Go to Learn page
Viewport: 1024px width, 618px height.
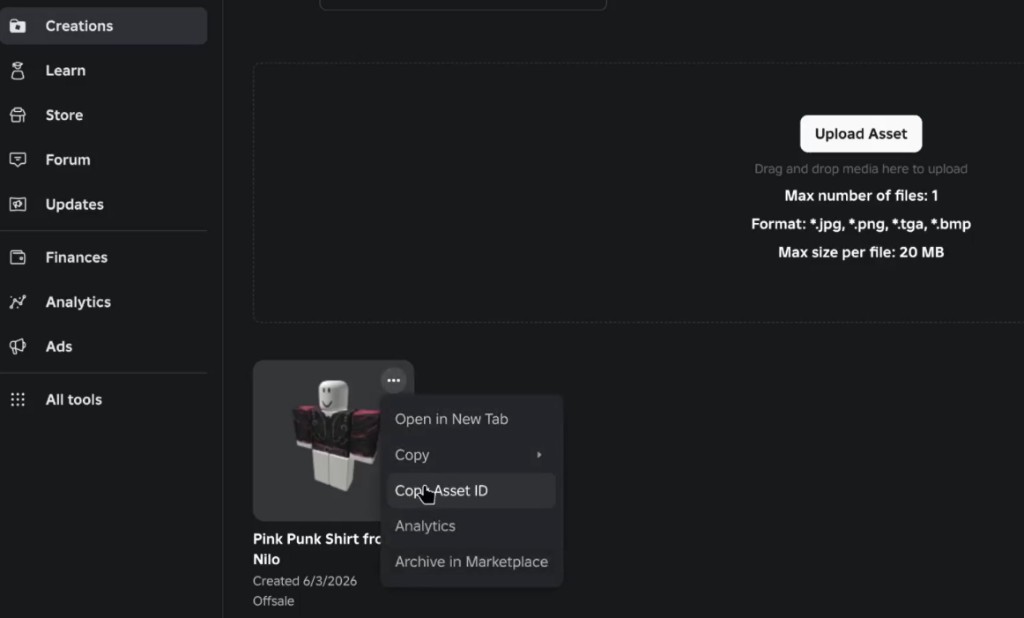65,71
